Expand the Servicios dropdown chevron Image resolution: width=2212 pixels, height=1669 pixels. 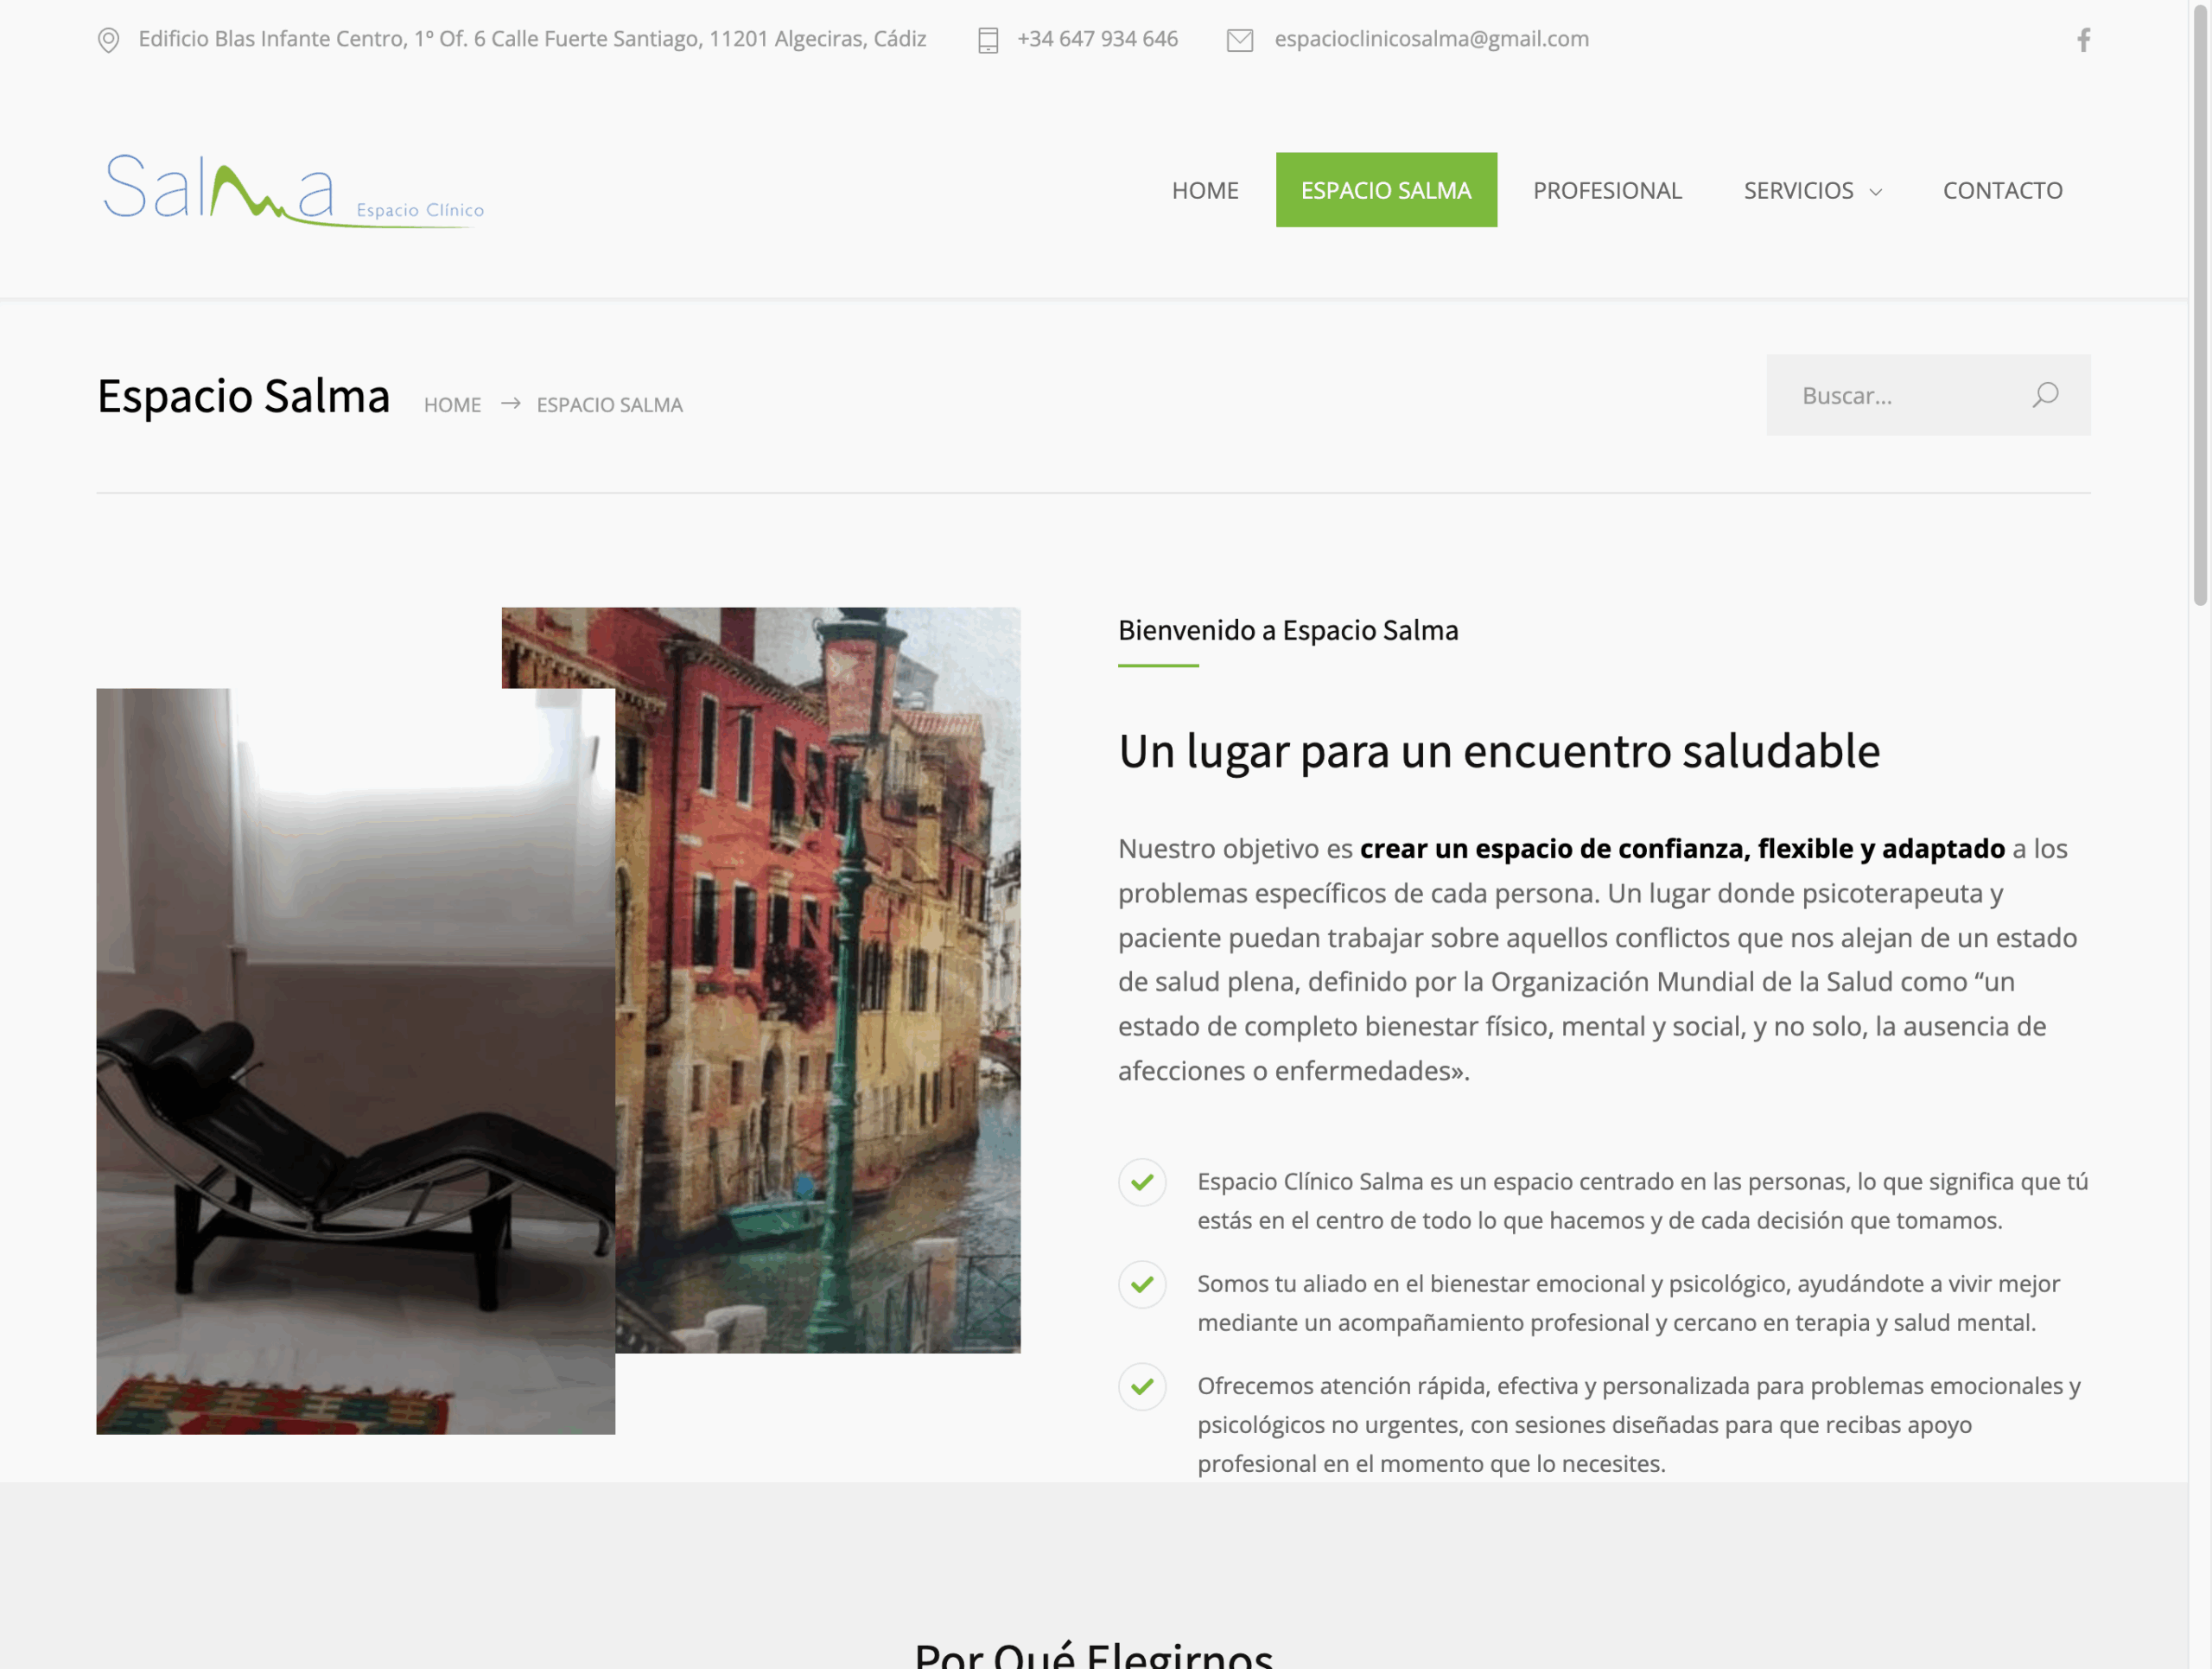[x=1876, y=192]
